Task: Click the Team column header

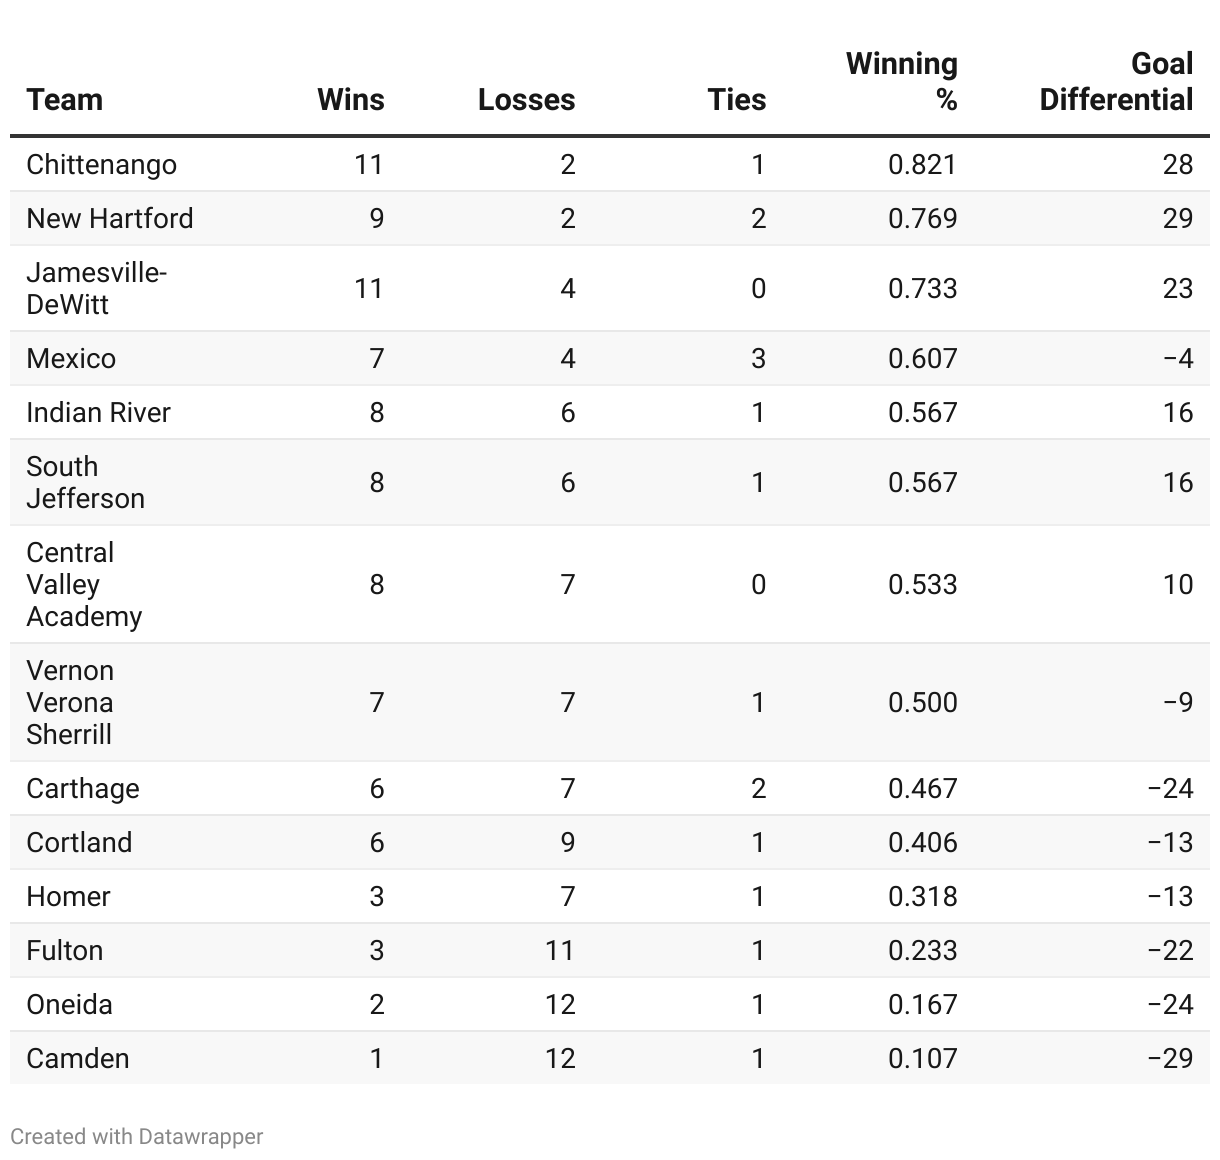Action: [65, 100]
